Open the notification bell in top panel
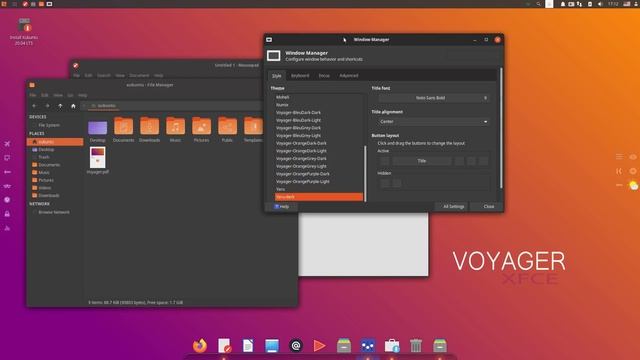 tap(562, 4)
